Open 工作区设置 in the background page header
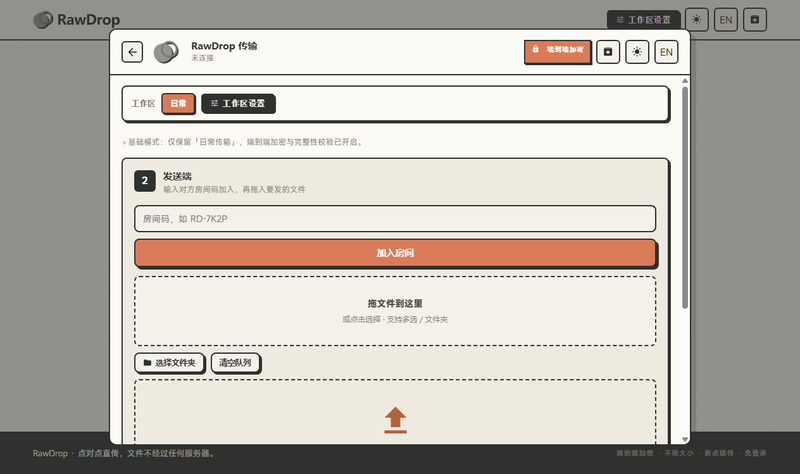Screen dimensions: 800x474 pyautogui.click(x=643, y=20)
